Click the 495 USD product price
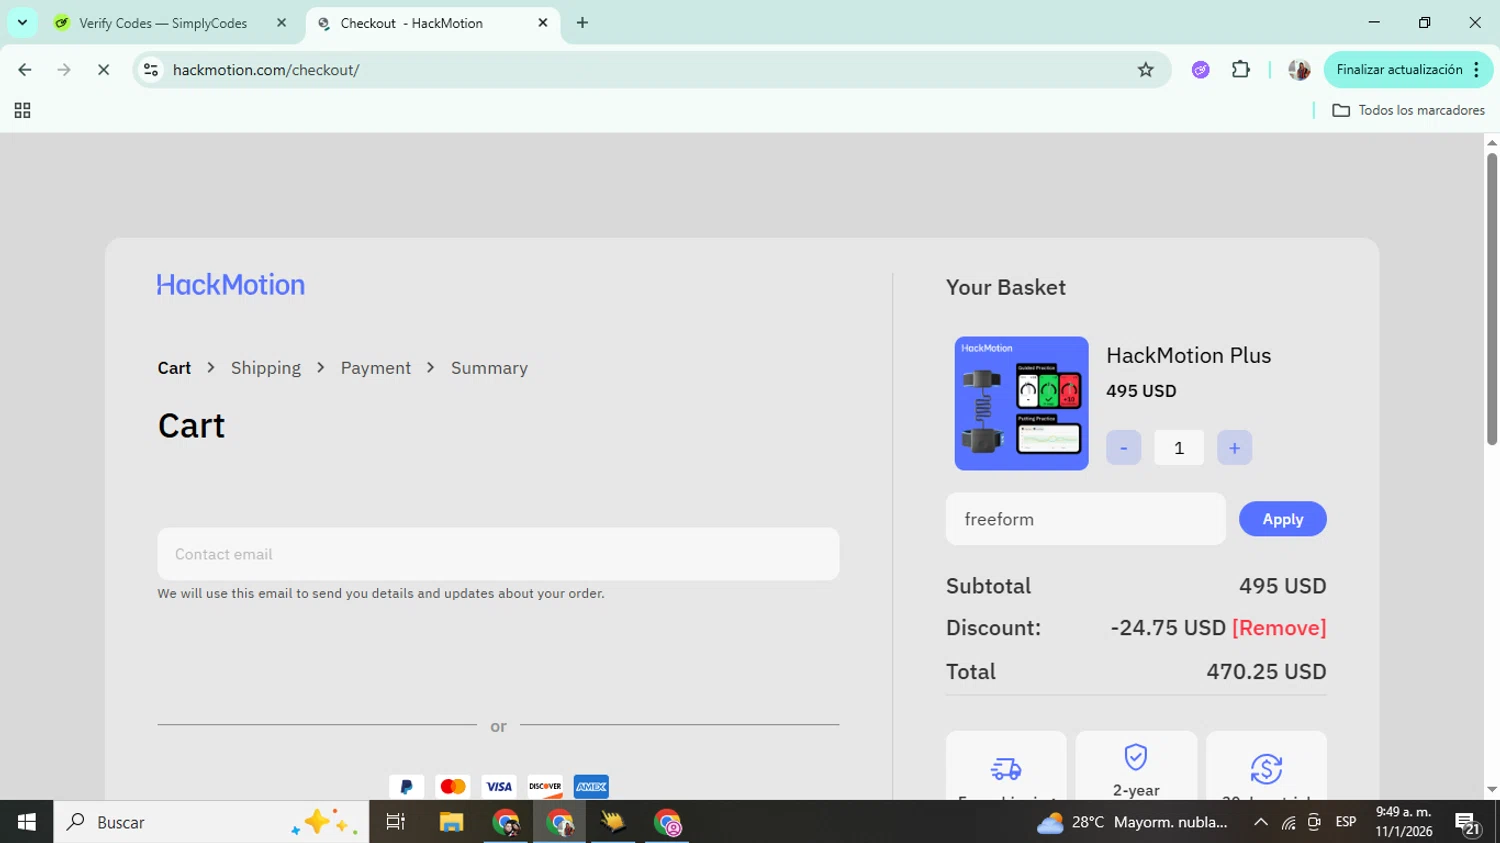1500x843 pixels. (x=1141, y=391)
